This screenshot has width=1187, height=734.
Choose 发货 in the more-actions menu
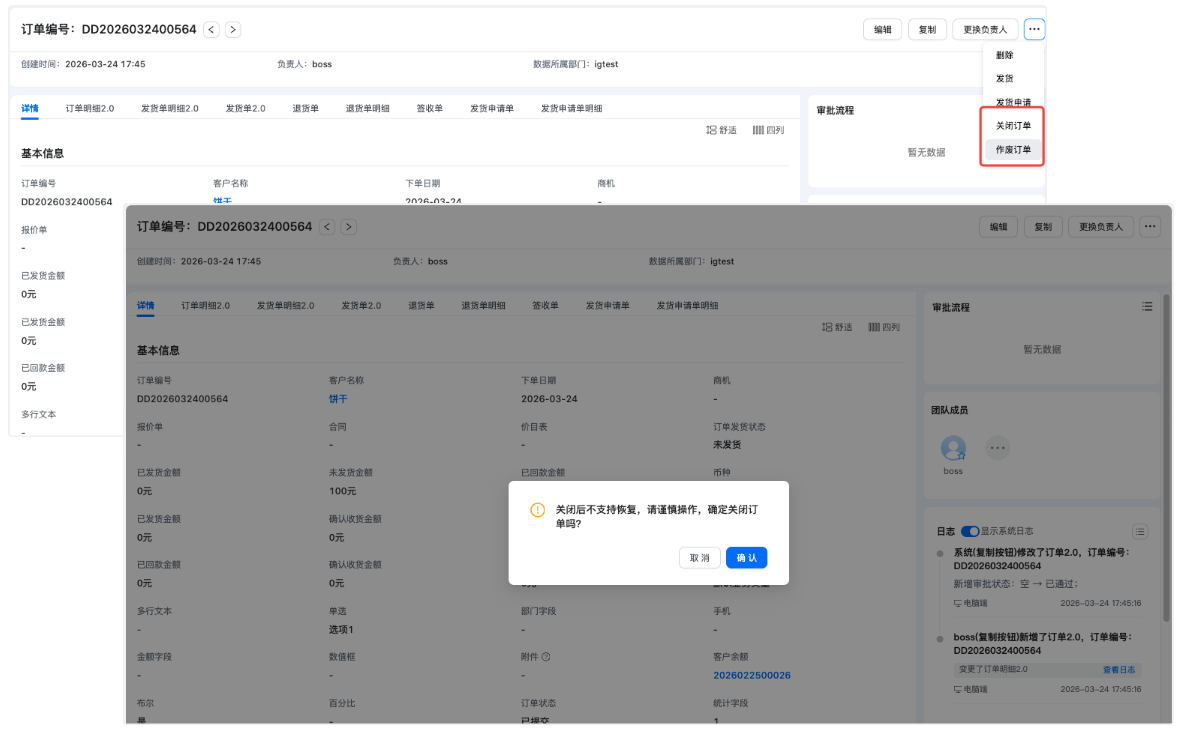coord(1004,78)
